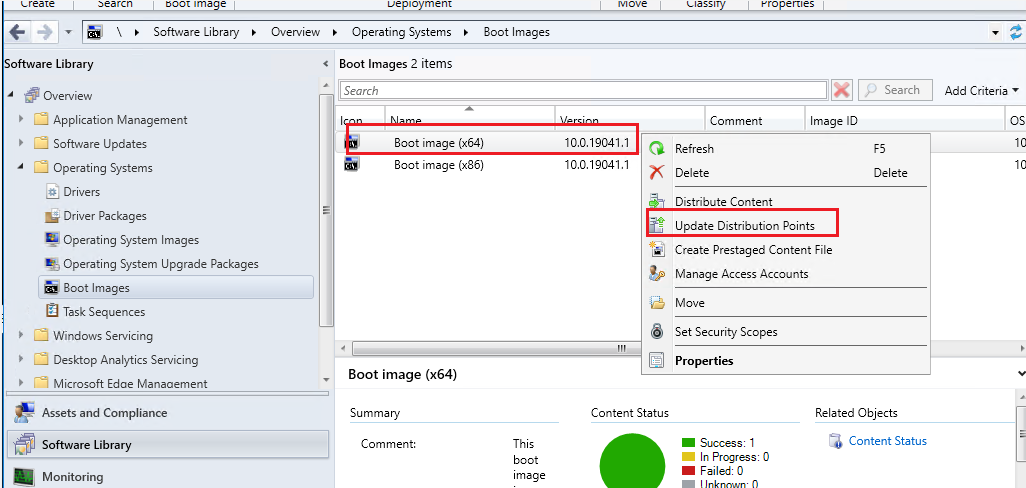This screenshot has width=1026, height=488.
Task: Click the forward navigation arrow
Action: pos(44,32)
